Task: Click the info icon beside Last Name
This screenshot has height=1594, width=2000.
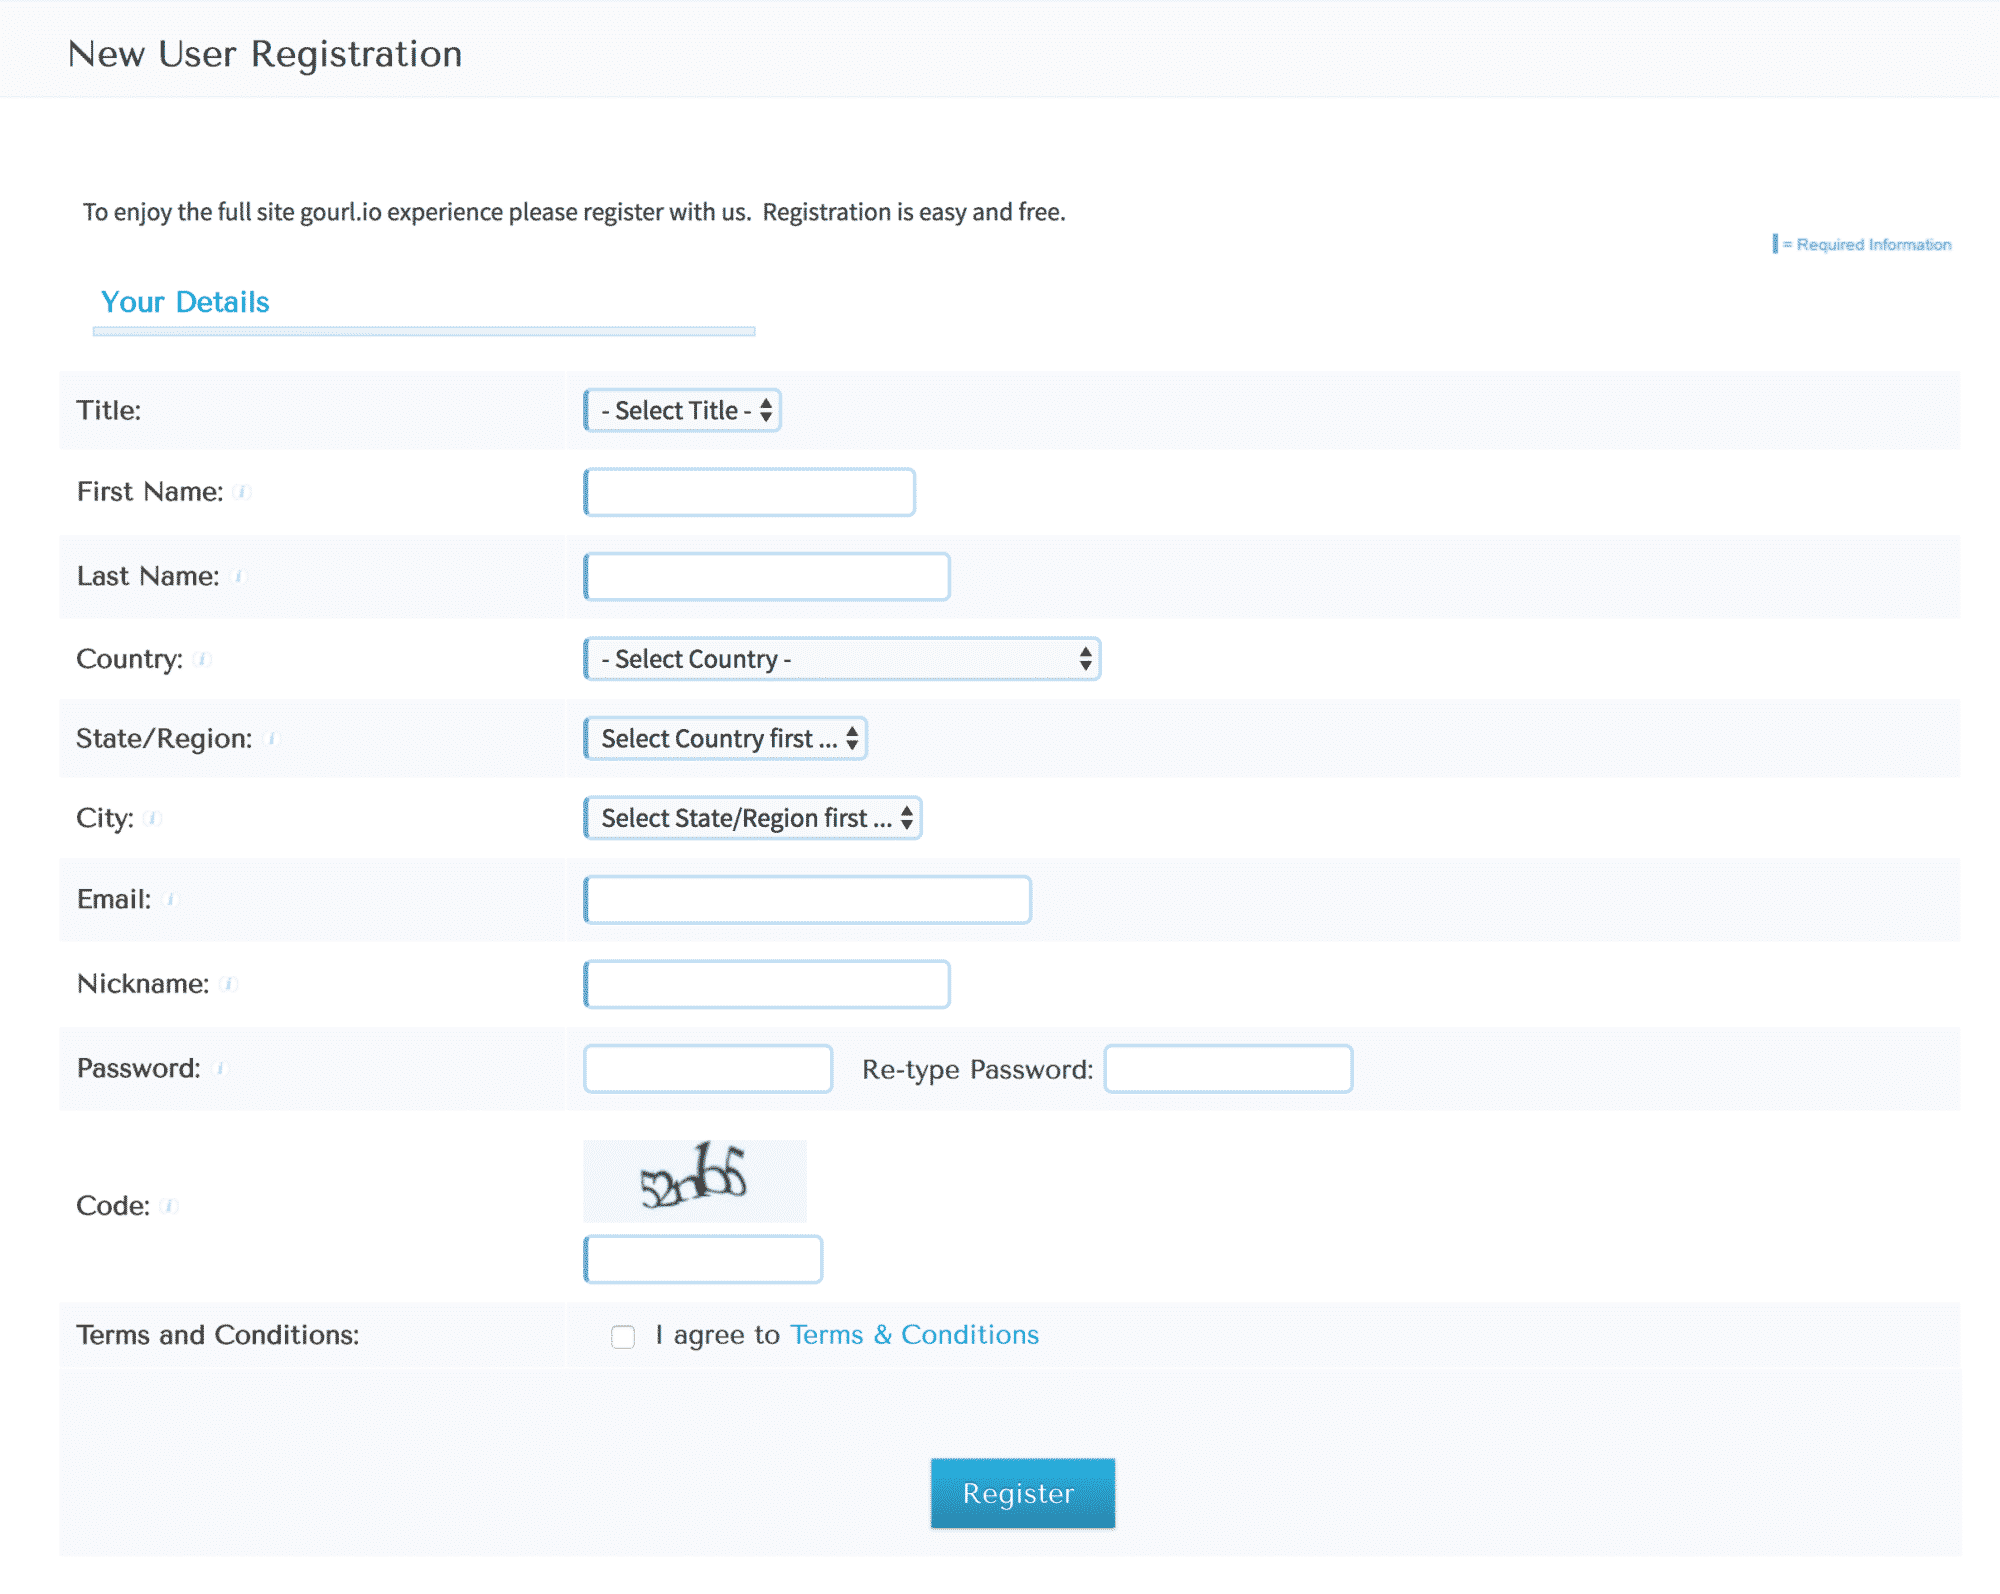Action: (x=238, y=577)
